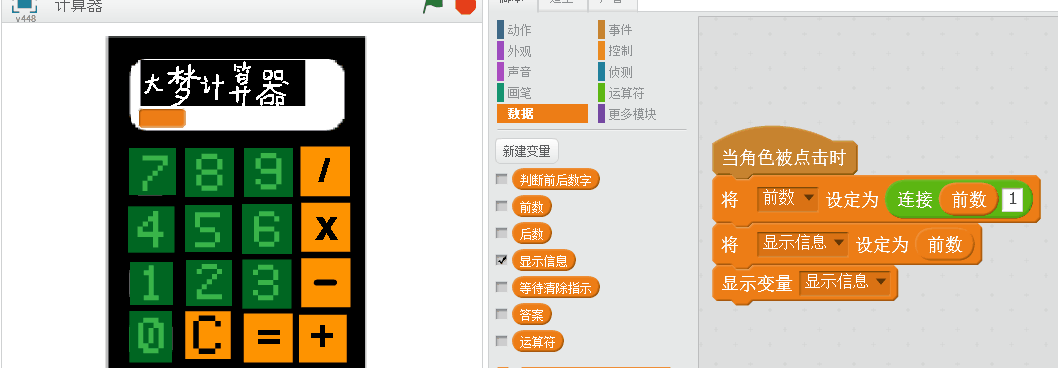Click the 前数 variable block in palette
This screenshot has width=1058, height=368.
[x=532, y=207]
